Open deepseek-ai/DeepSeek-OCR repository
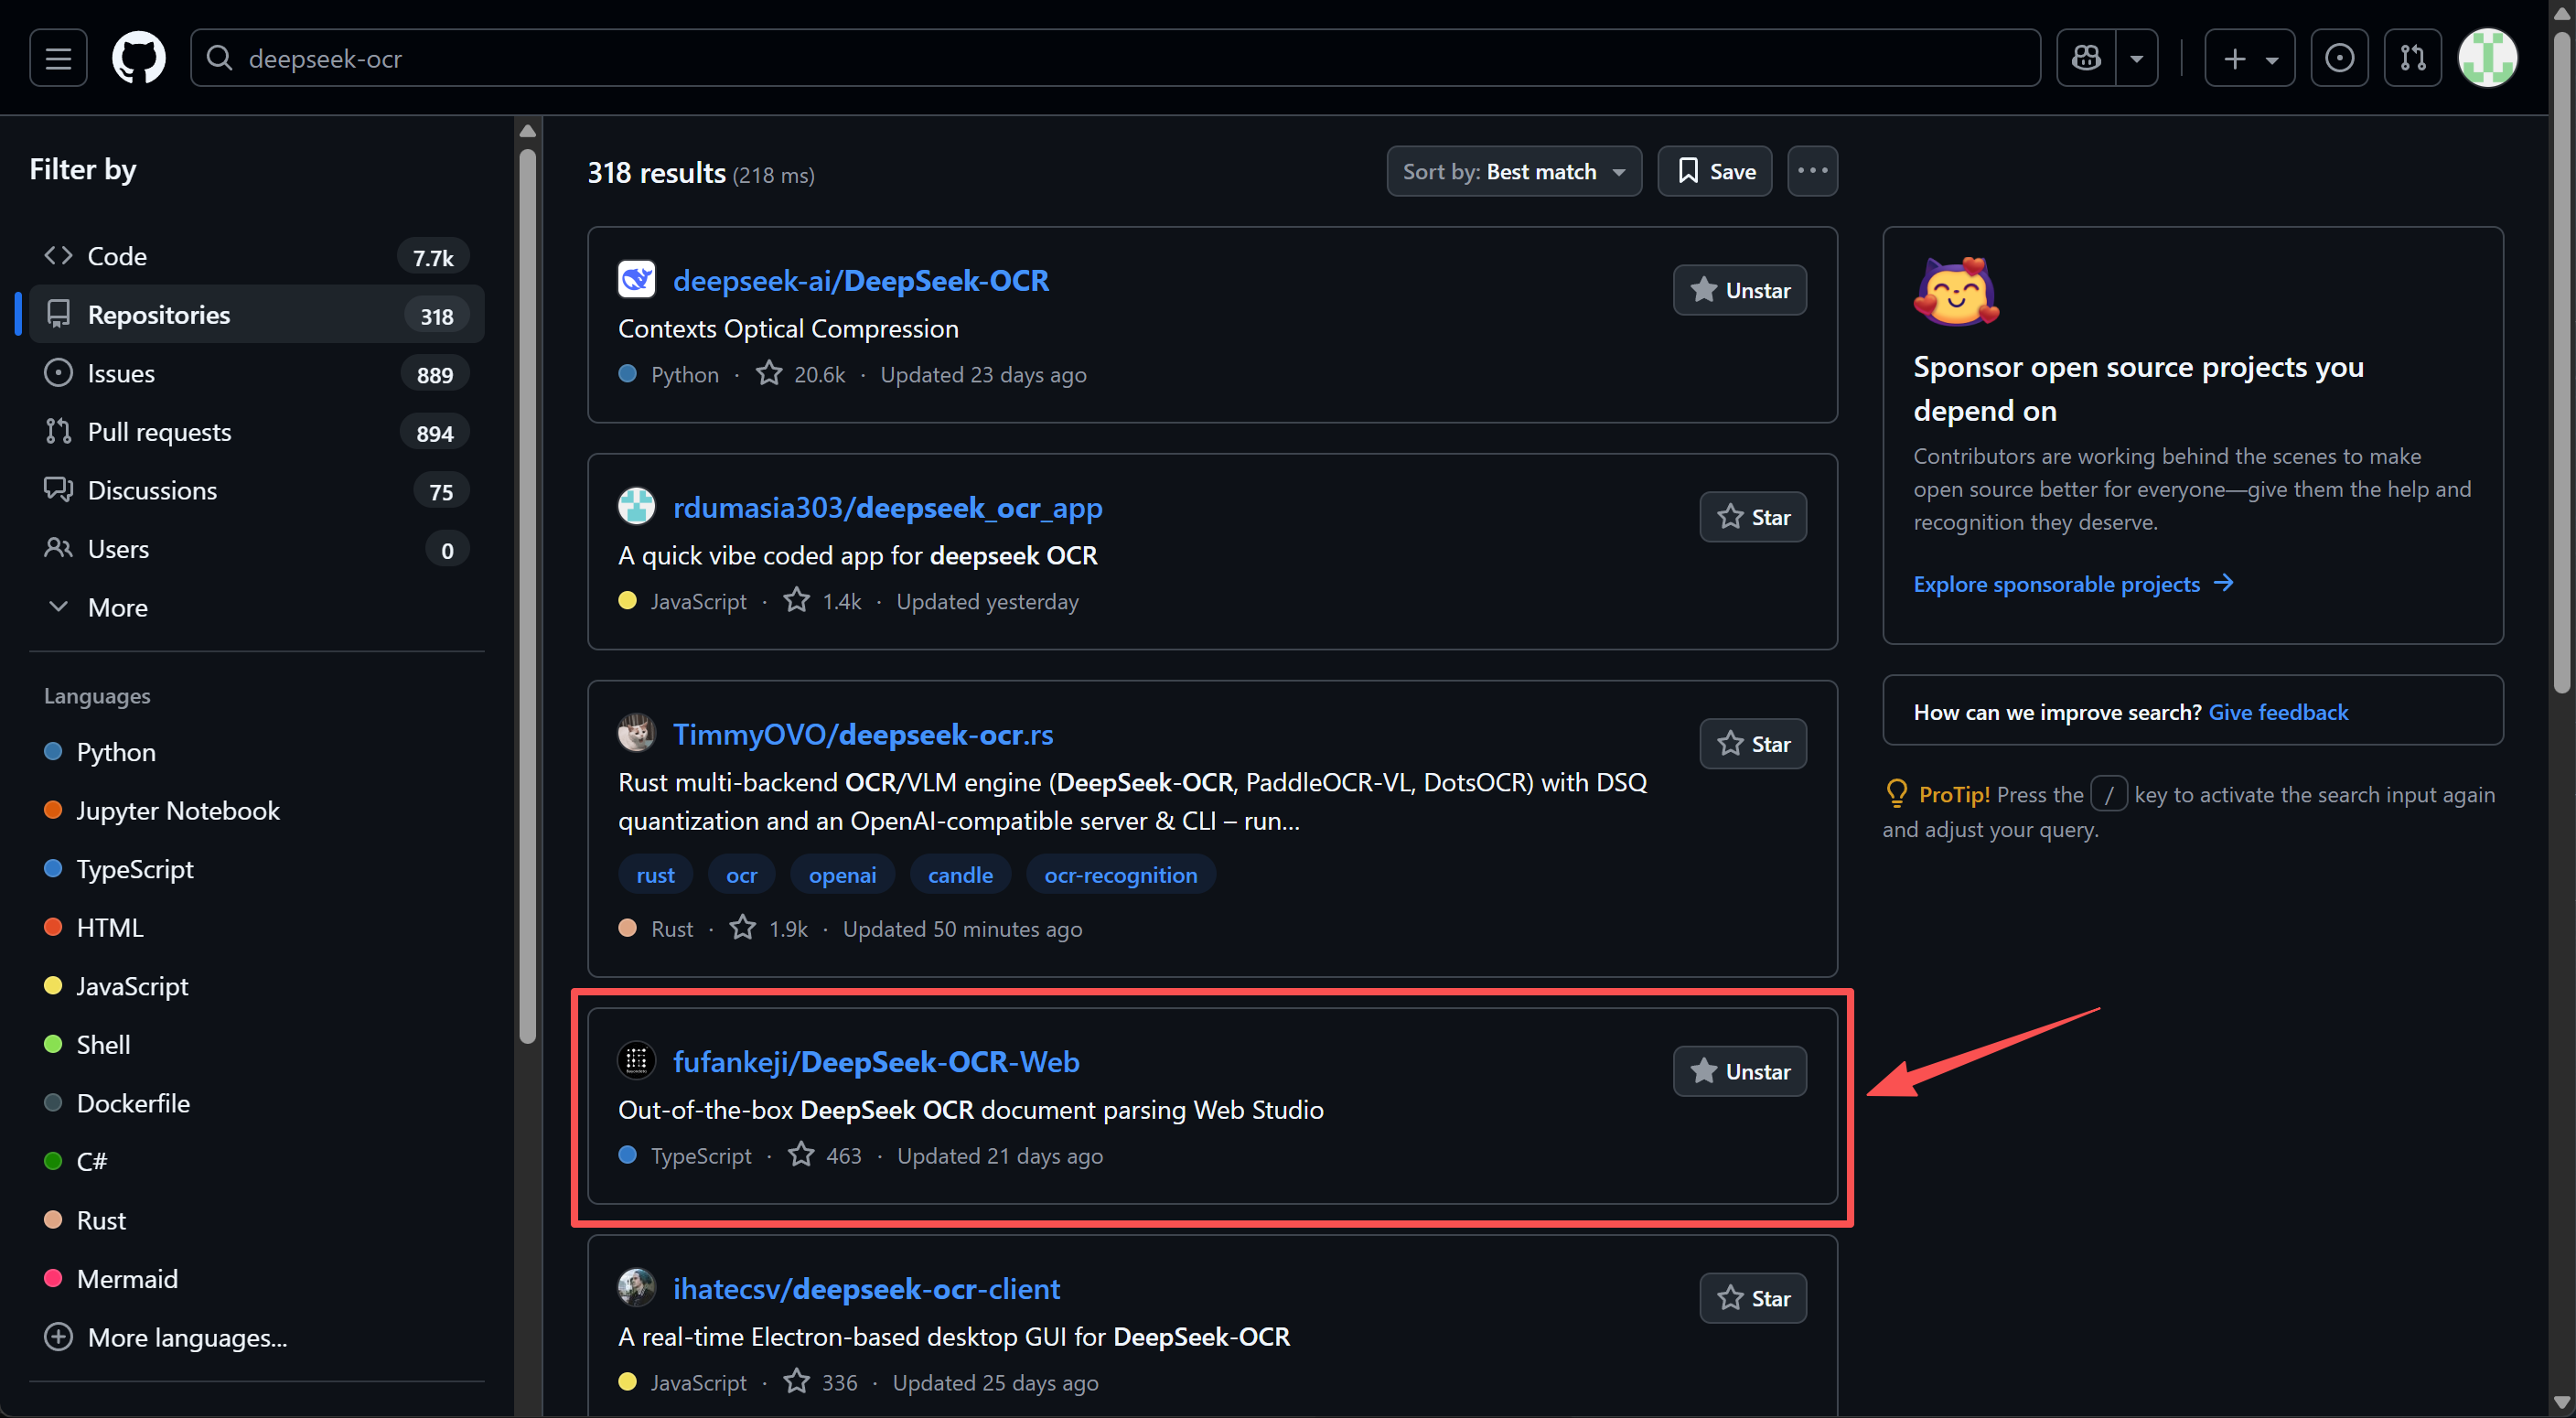 click(x=861, y=280)
